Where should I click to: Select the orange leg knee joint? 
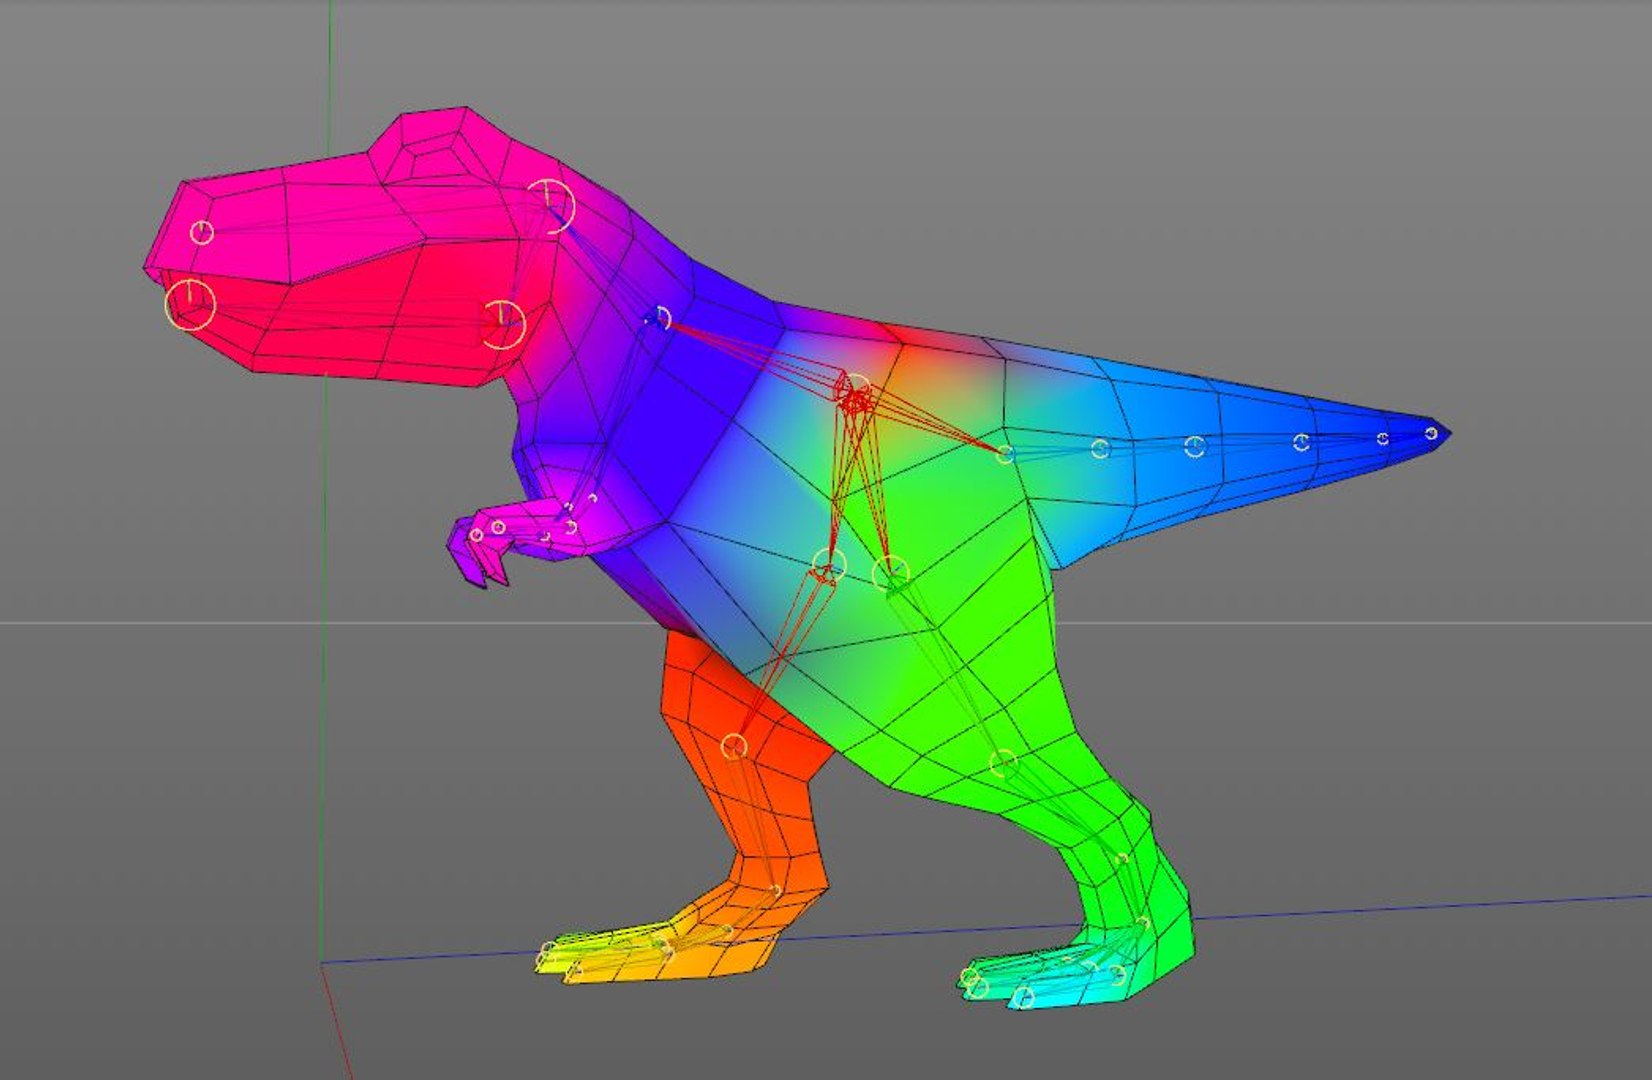(735, 746)
